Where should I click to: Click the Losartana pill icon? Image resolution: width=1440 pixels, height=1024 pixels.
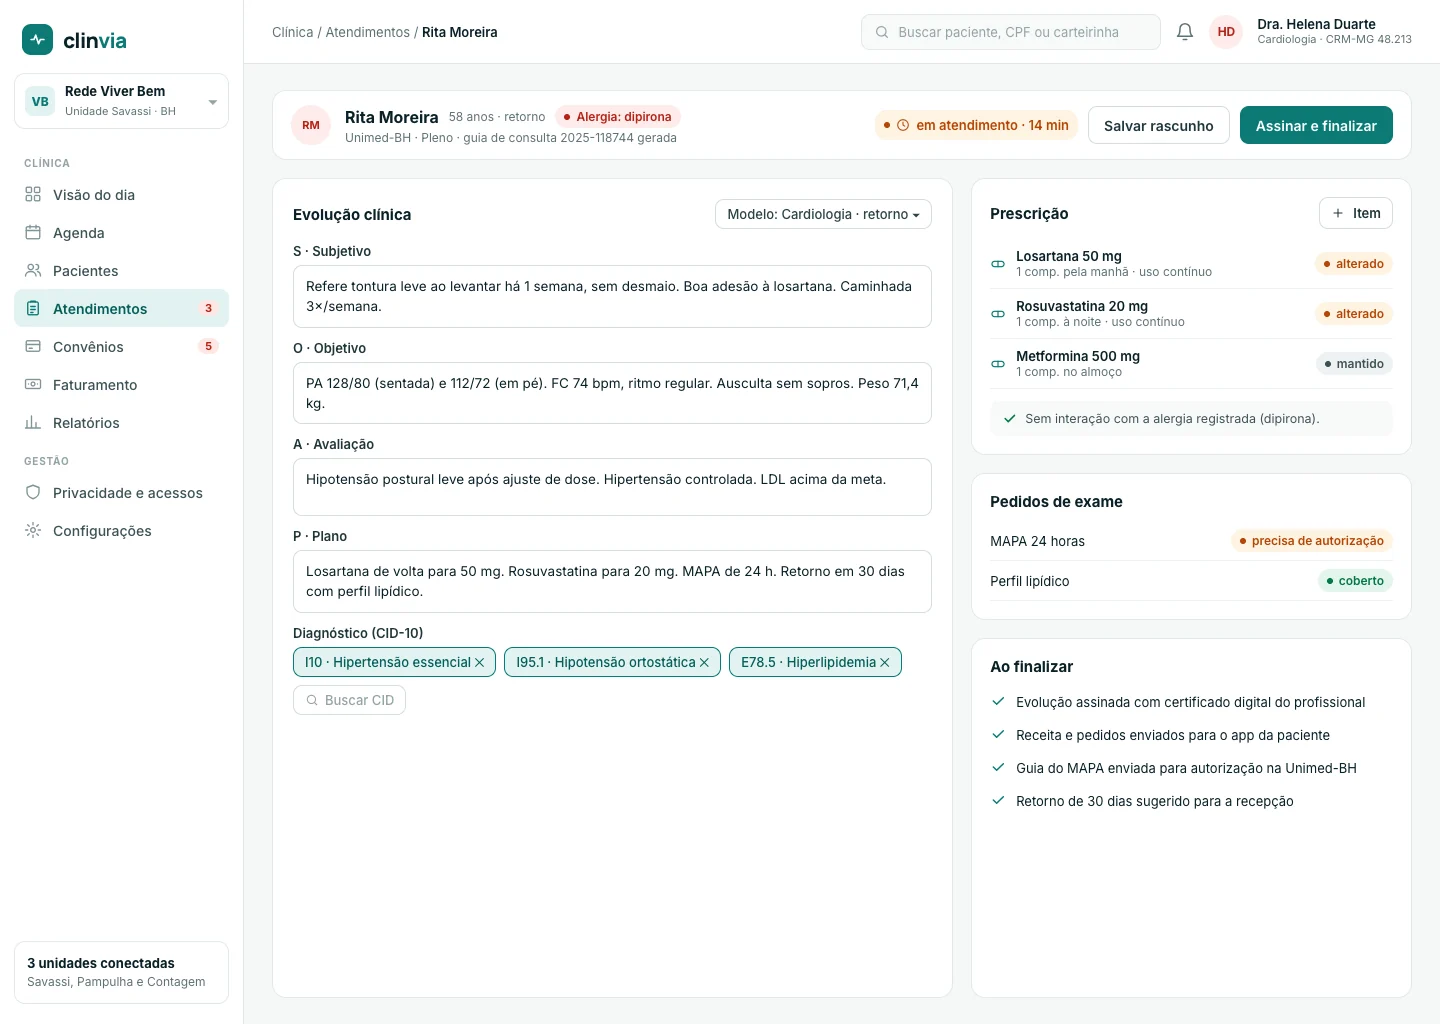[998, 264]
